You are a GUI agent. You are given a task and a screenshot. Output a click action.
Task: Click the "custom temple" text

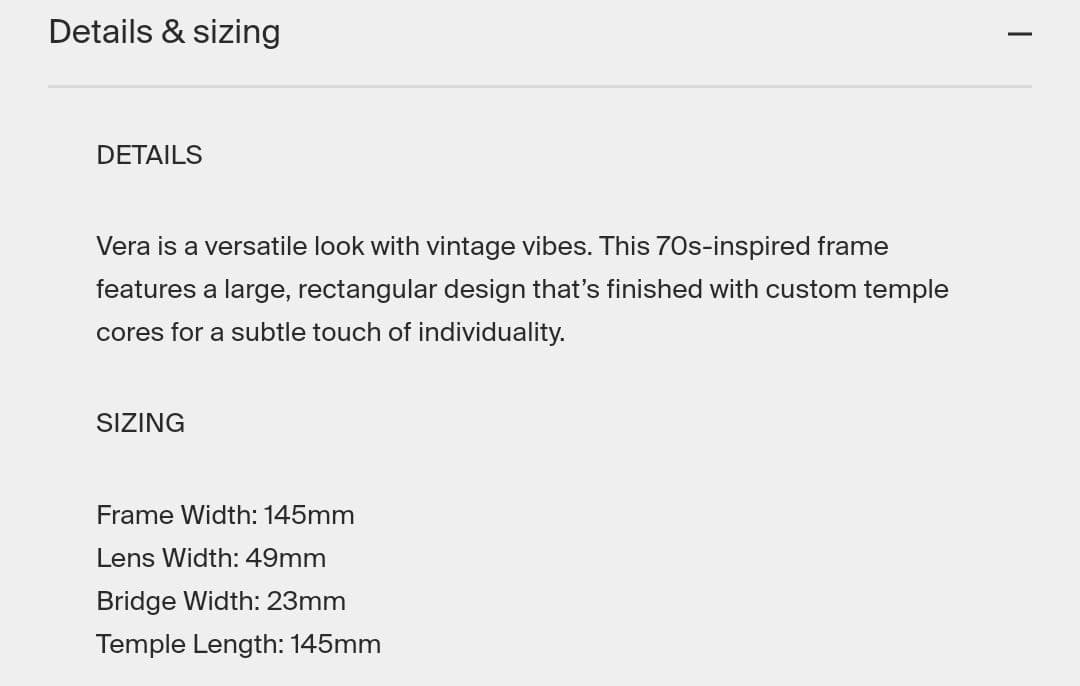click(857, 289)
